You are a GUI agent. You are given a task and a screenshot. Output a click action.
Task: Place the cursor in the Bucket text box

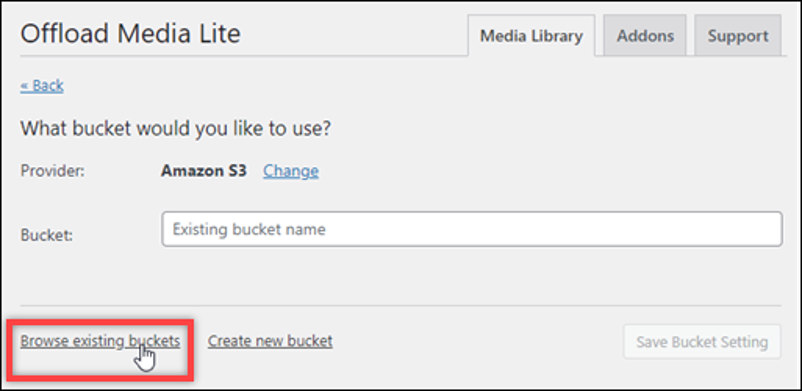point(472,229)
